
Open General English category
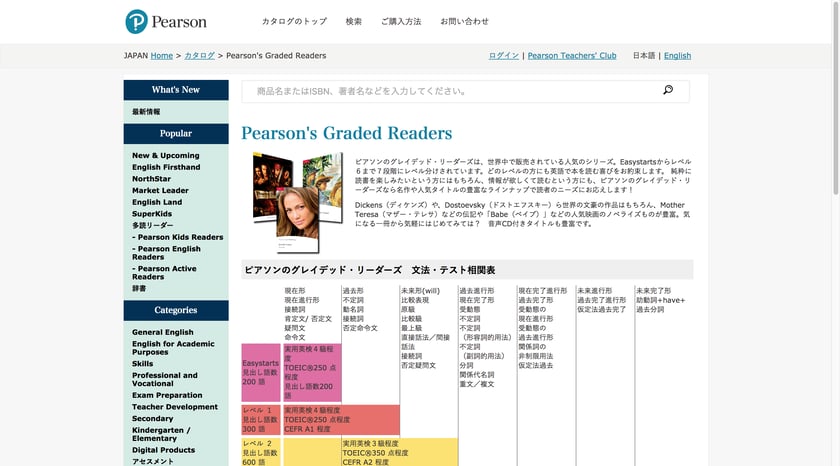click(163, 332)
